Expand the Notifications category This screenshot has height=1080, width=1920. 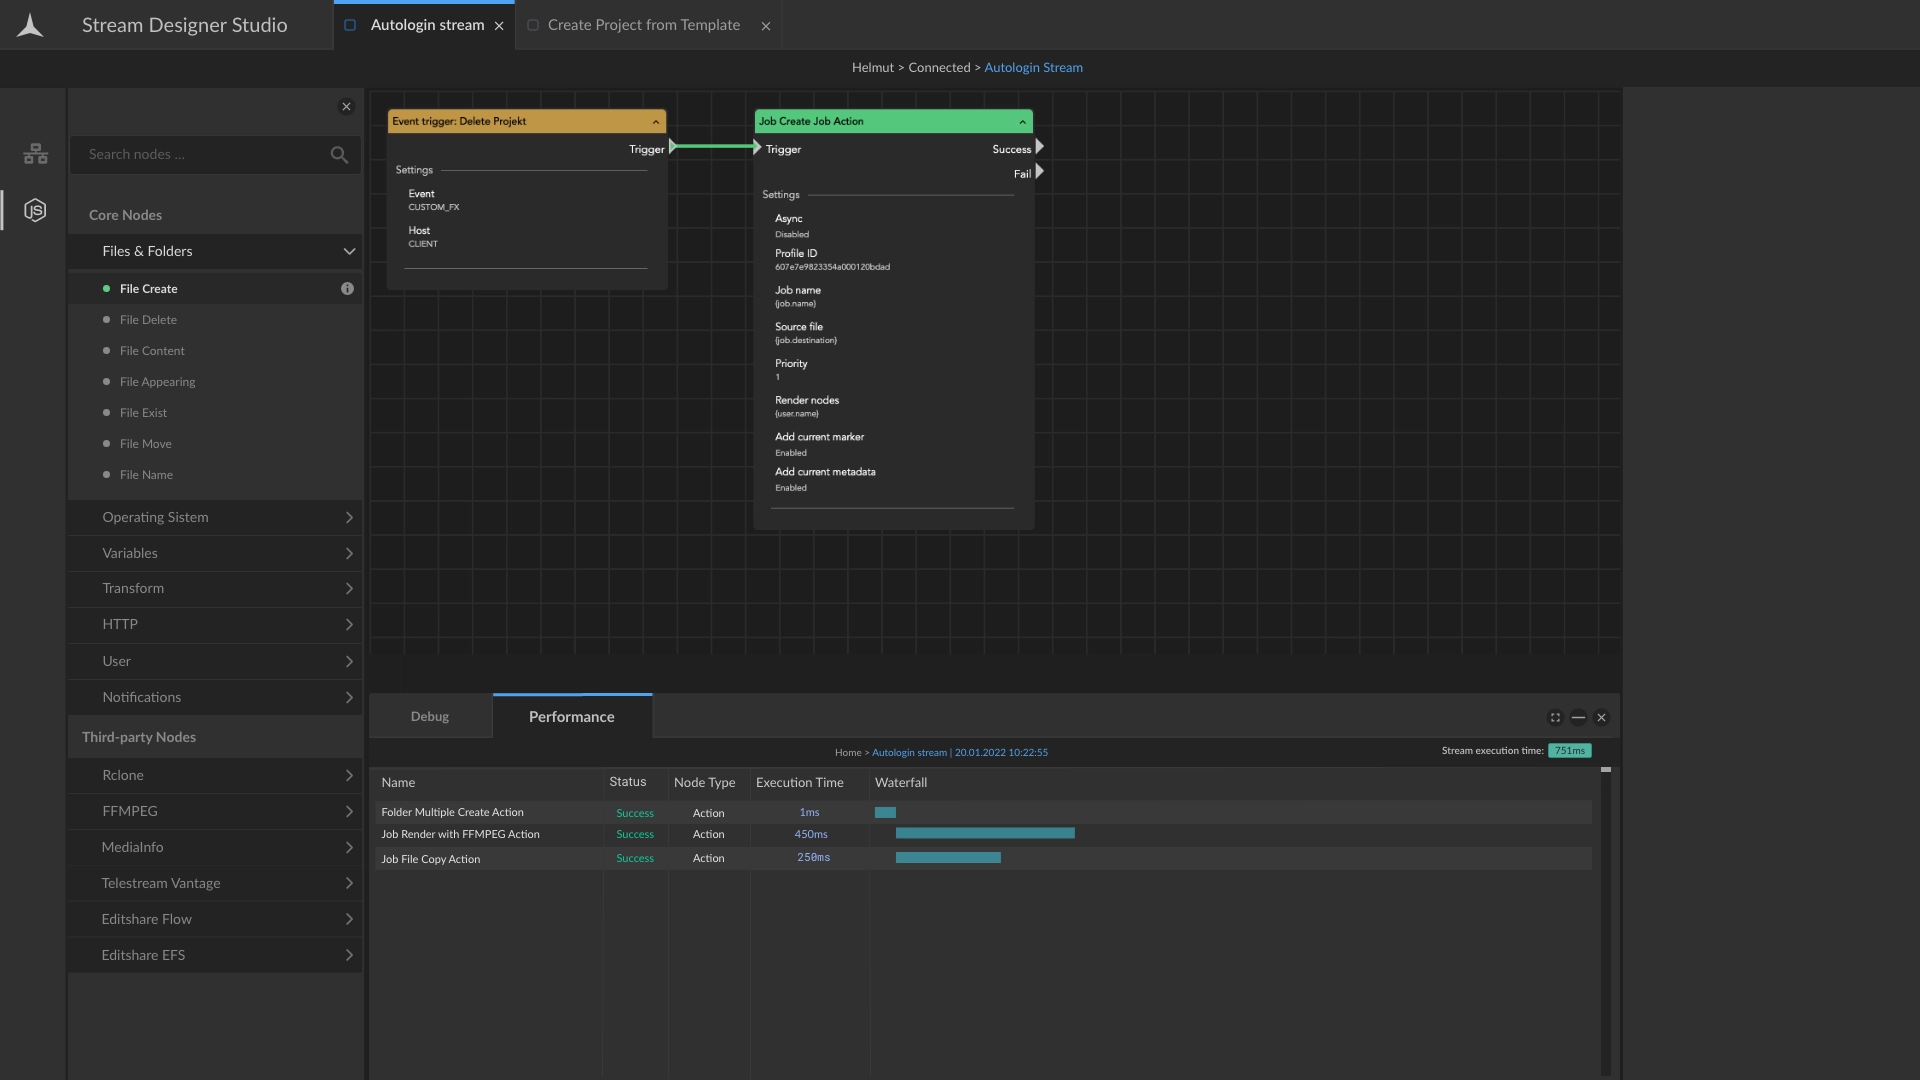(x=349, y=698)
